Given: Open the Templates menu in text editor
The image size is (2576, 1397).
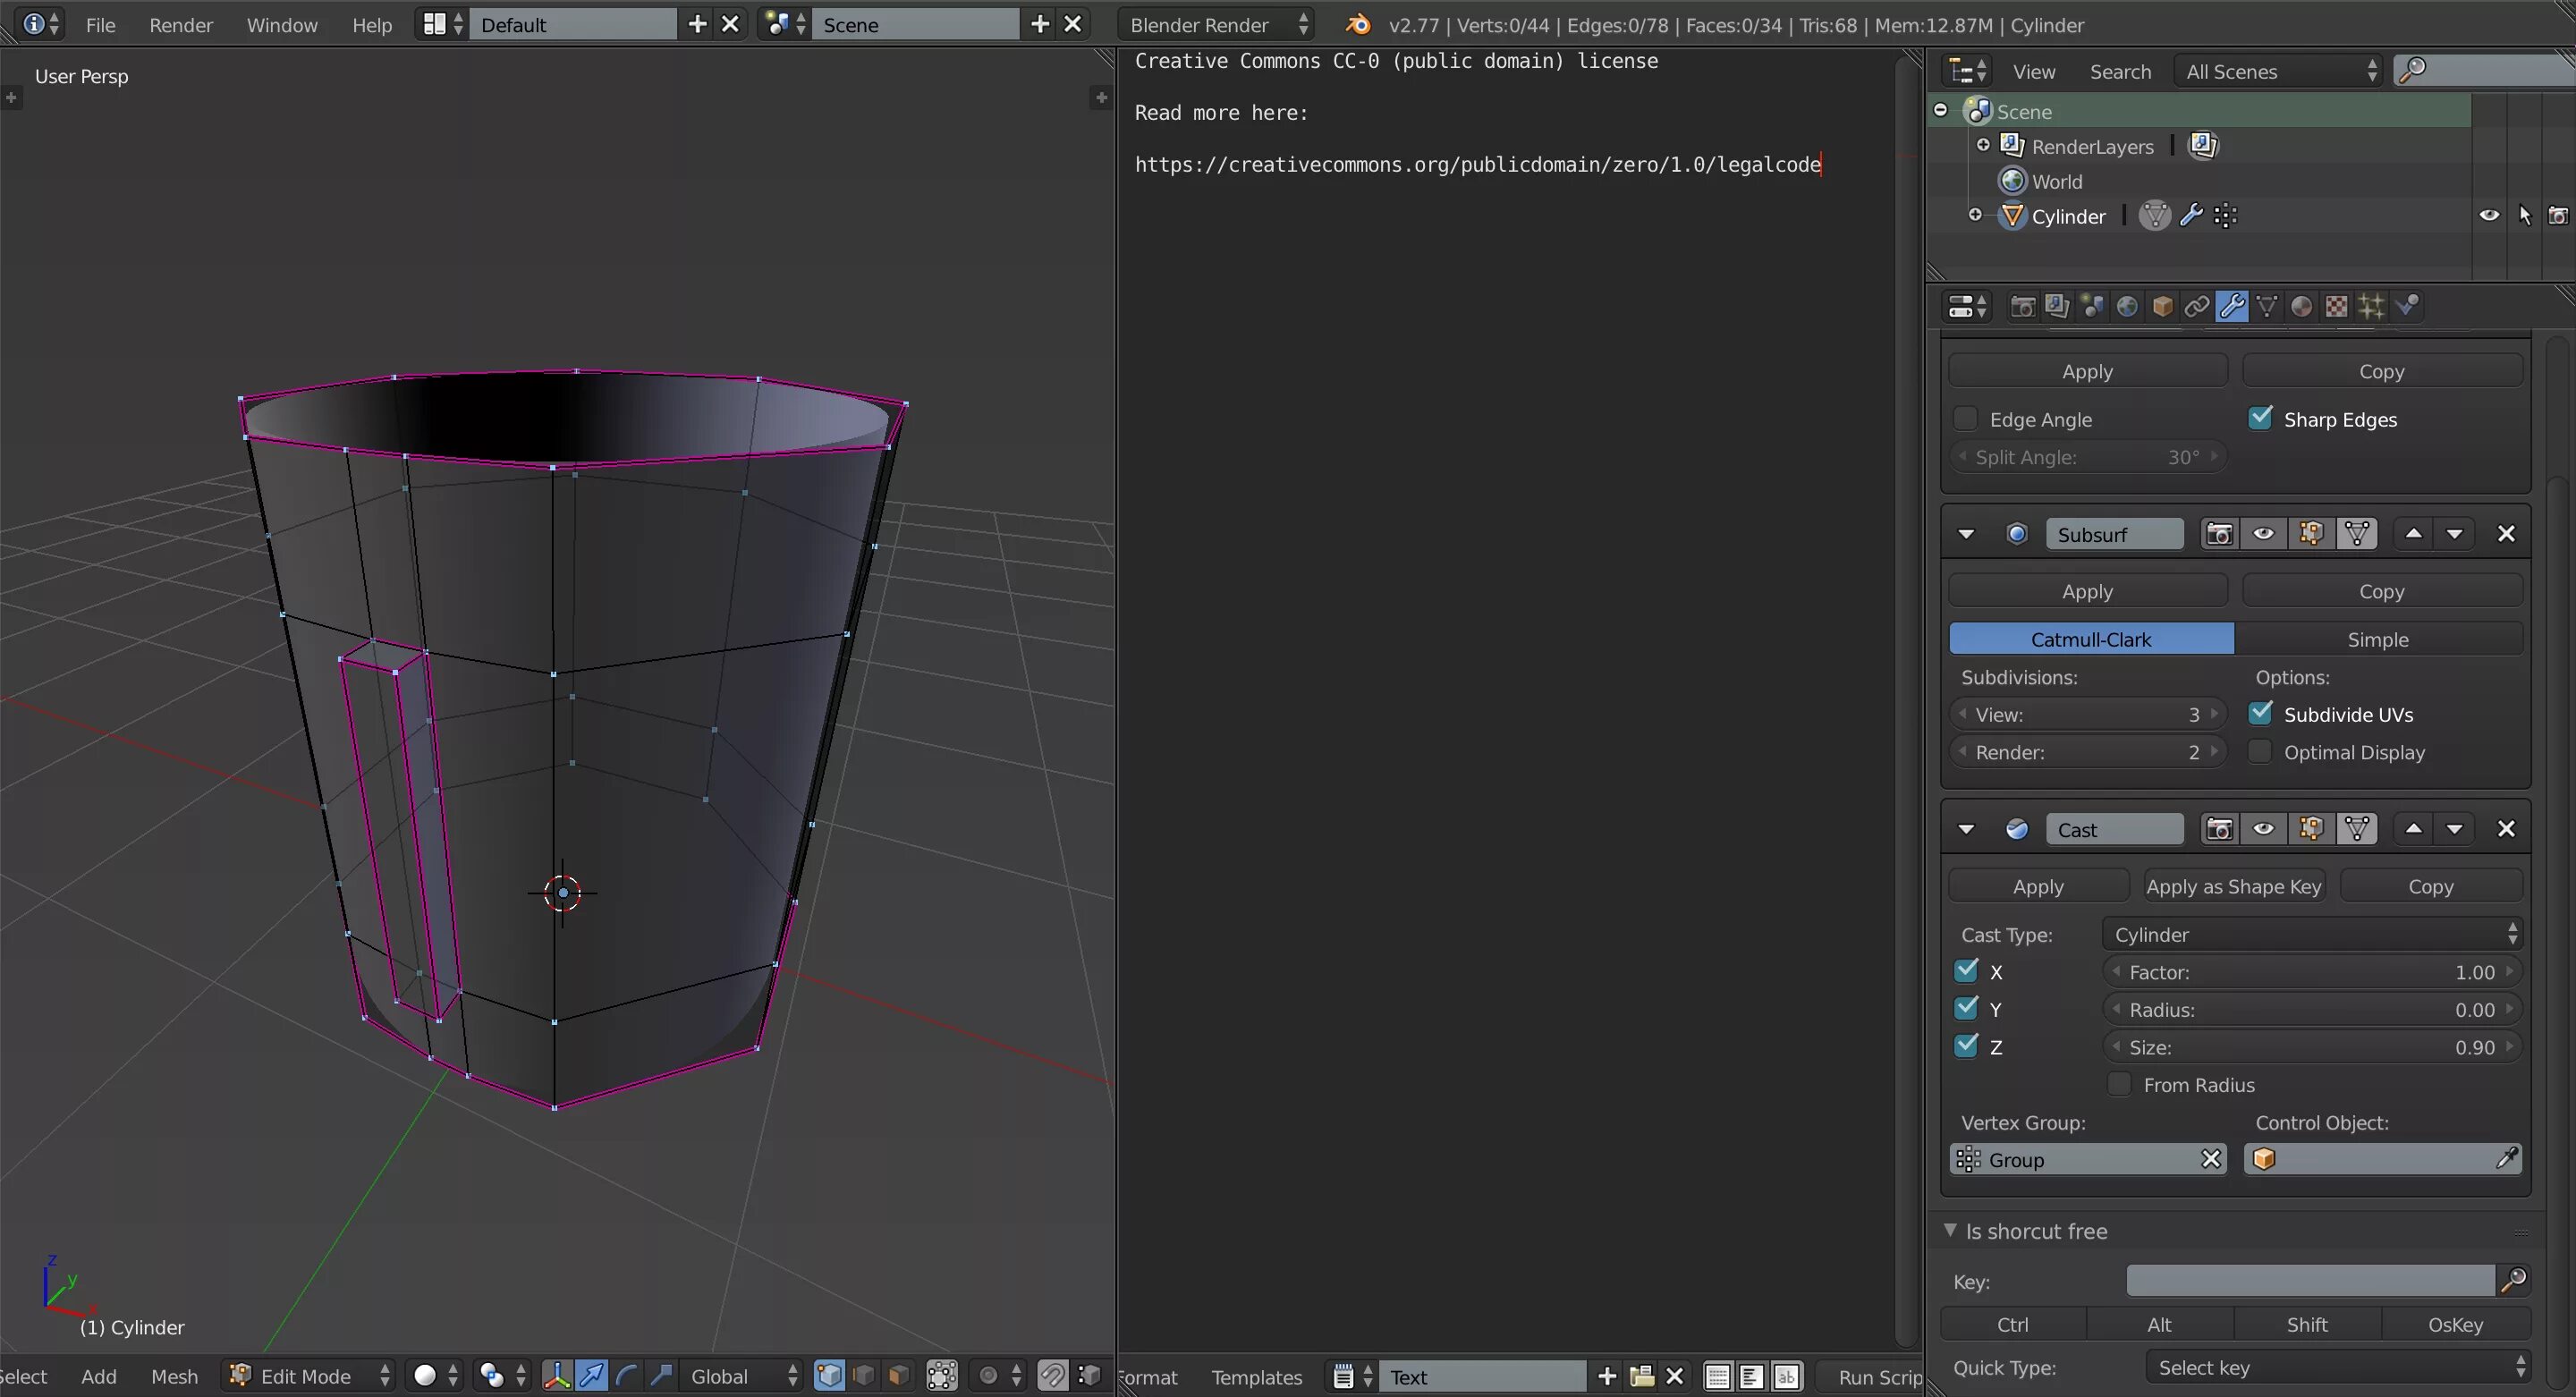Looking at the screenshot, I should pyautogui.click(x=1256, y=1377).
